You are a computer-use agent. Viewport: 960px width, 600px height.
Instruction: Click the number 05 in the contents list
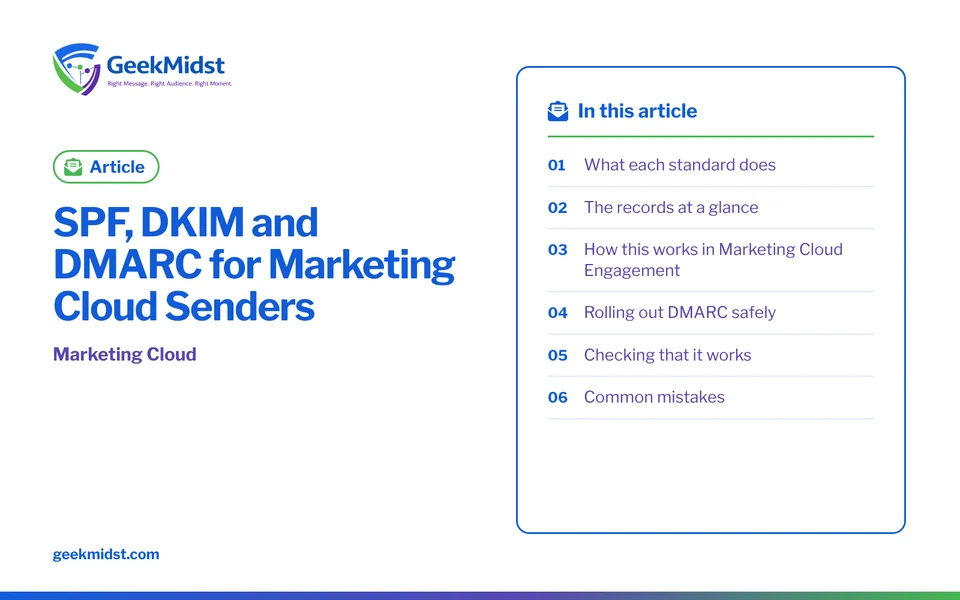[x=557, y=356]
